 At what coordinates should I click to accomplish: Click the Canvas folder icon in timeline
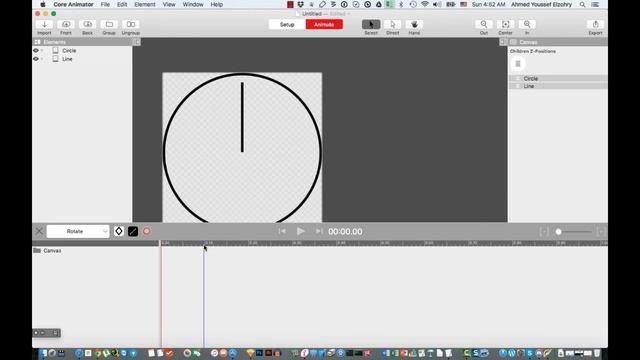37,250
